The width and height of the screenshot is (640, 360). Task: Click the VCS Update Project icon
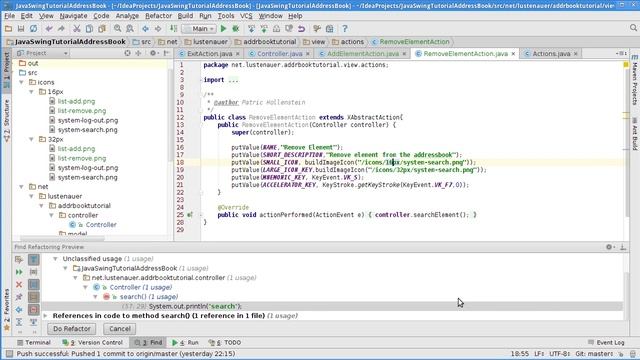point(251,29)
